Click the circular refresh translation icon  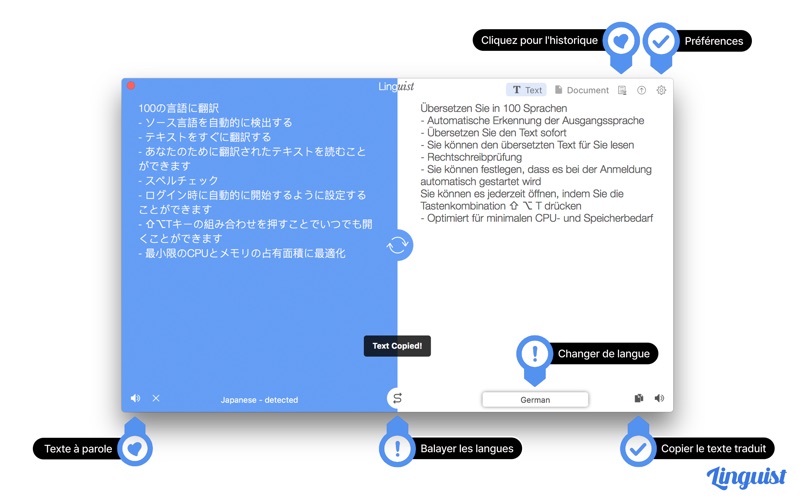(x=397, y=245)
